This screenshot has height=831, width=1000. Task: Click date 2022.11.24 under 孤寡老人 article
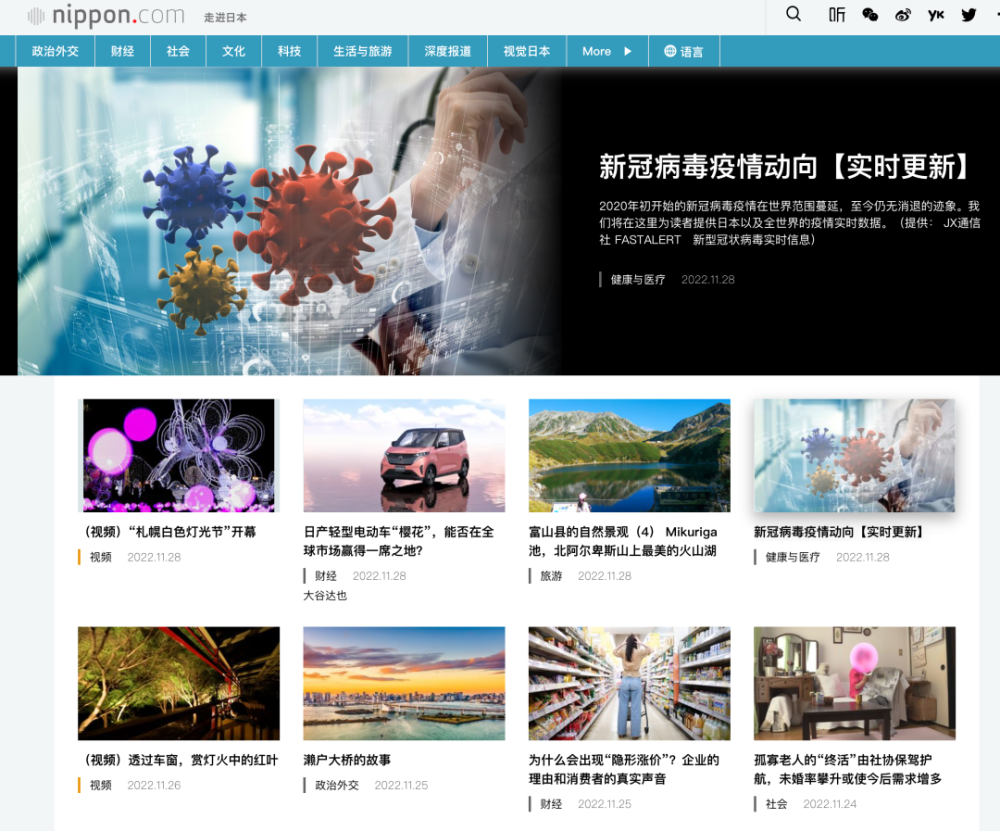[x=830, y=804]
